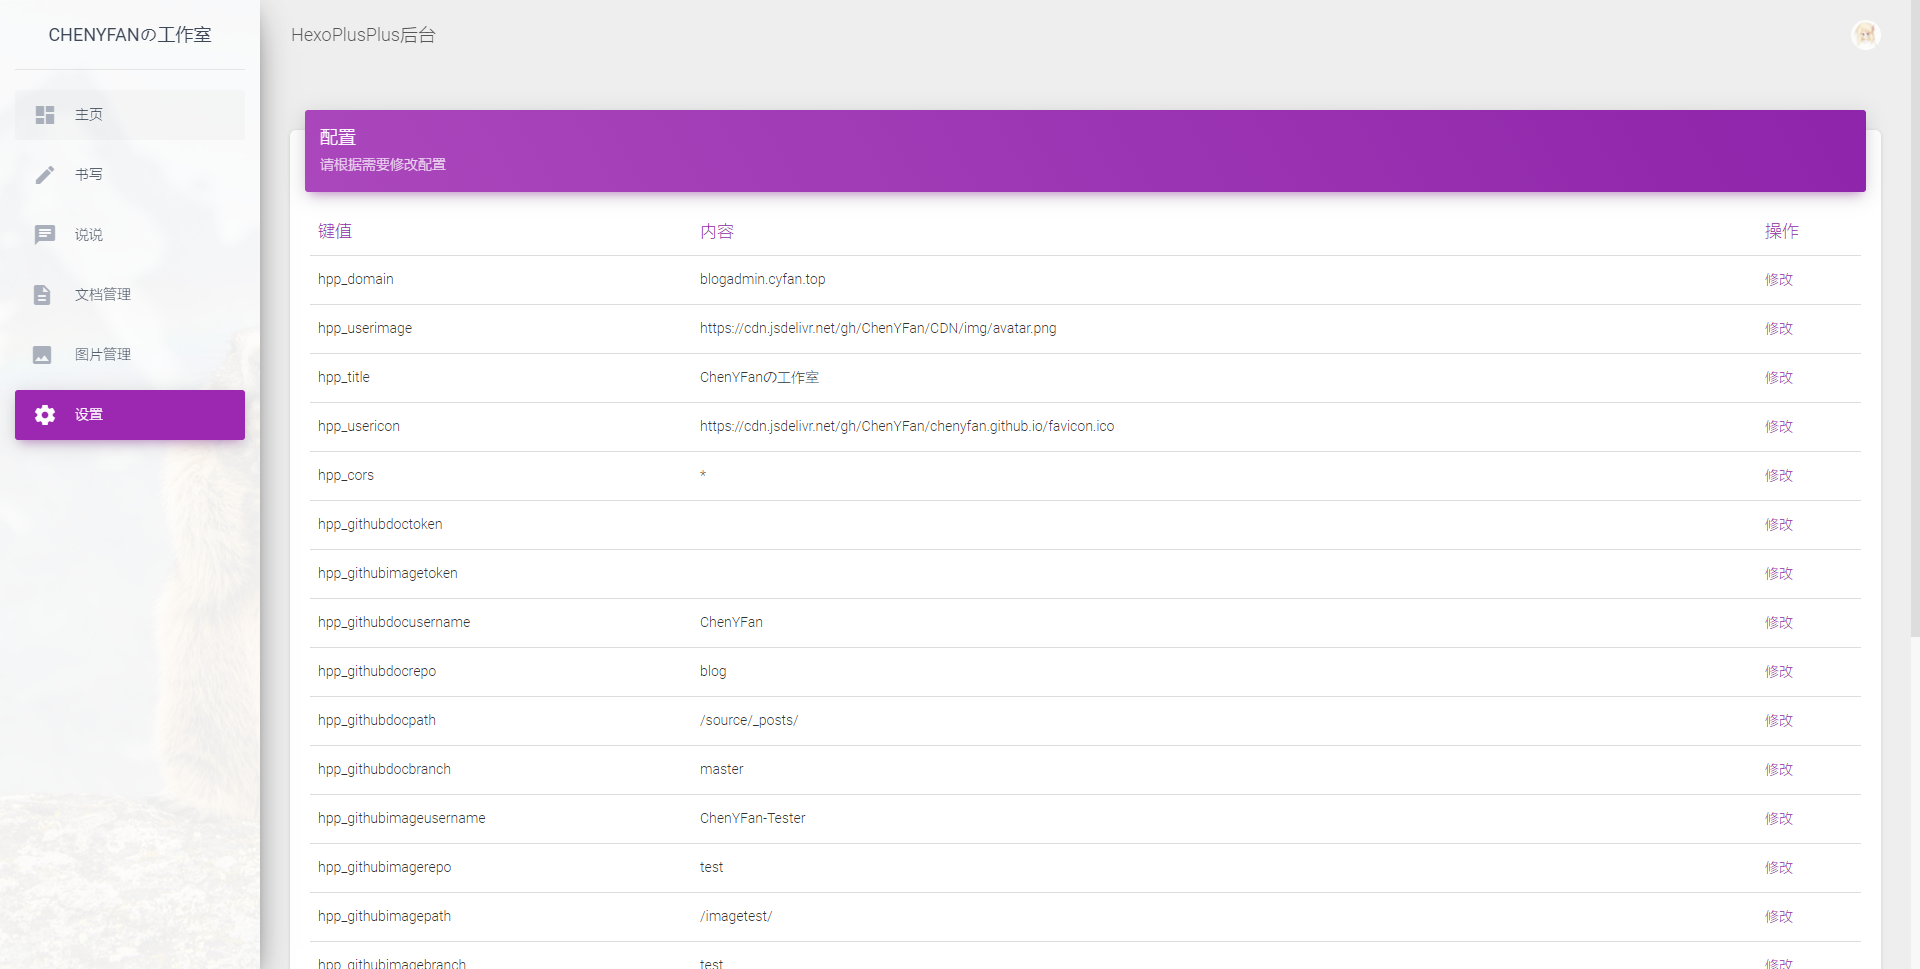
Task: Click 修改 for hpp_githubdoctoken
Action: [1778, 525]
